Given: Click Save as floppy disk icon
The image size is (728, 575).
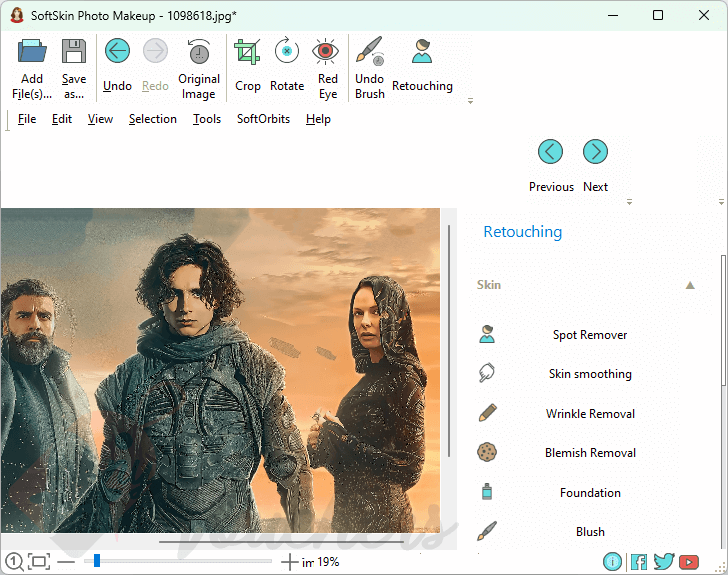Looking at the screenshot, I should (74, 52).
